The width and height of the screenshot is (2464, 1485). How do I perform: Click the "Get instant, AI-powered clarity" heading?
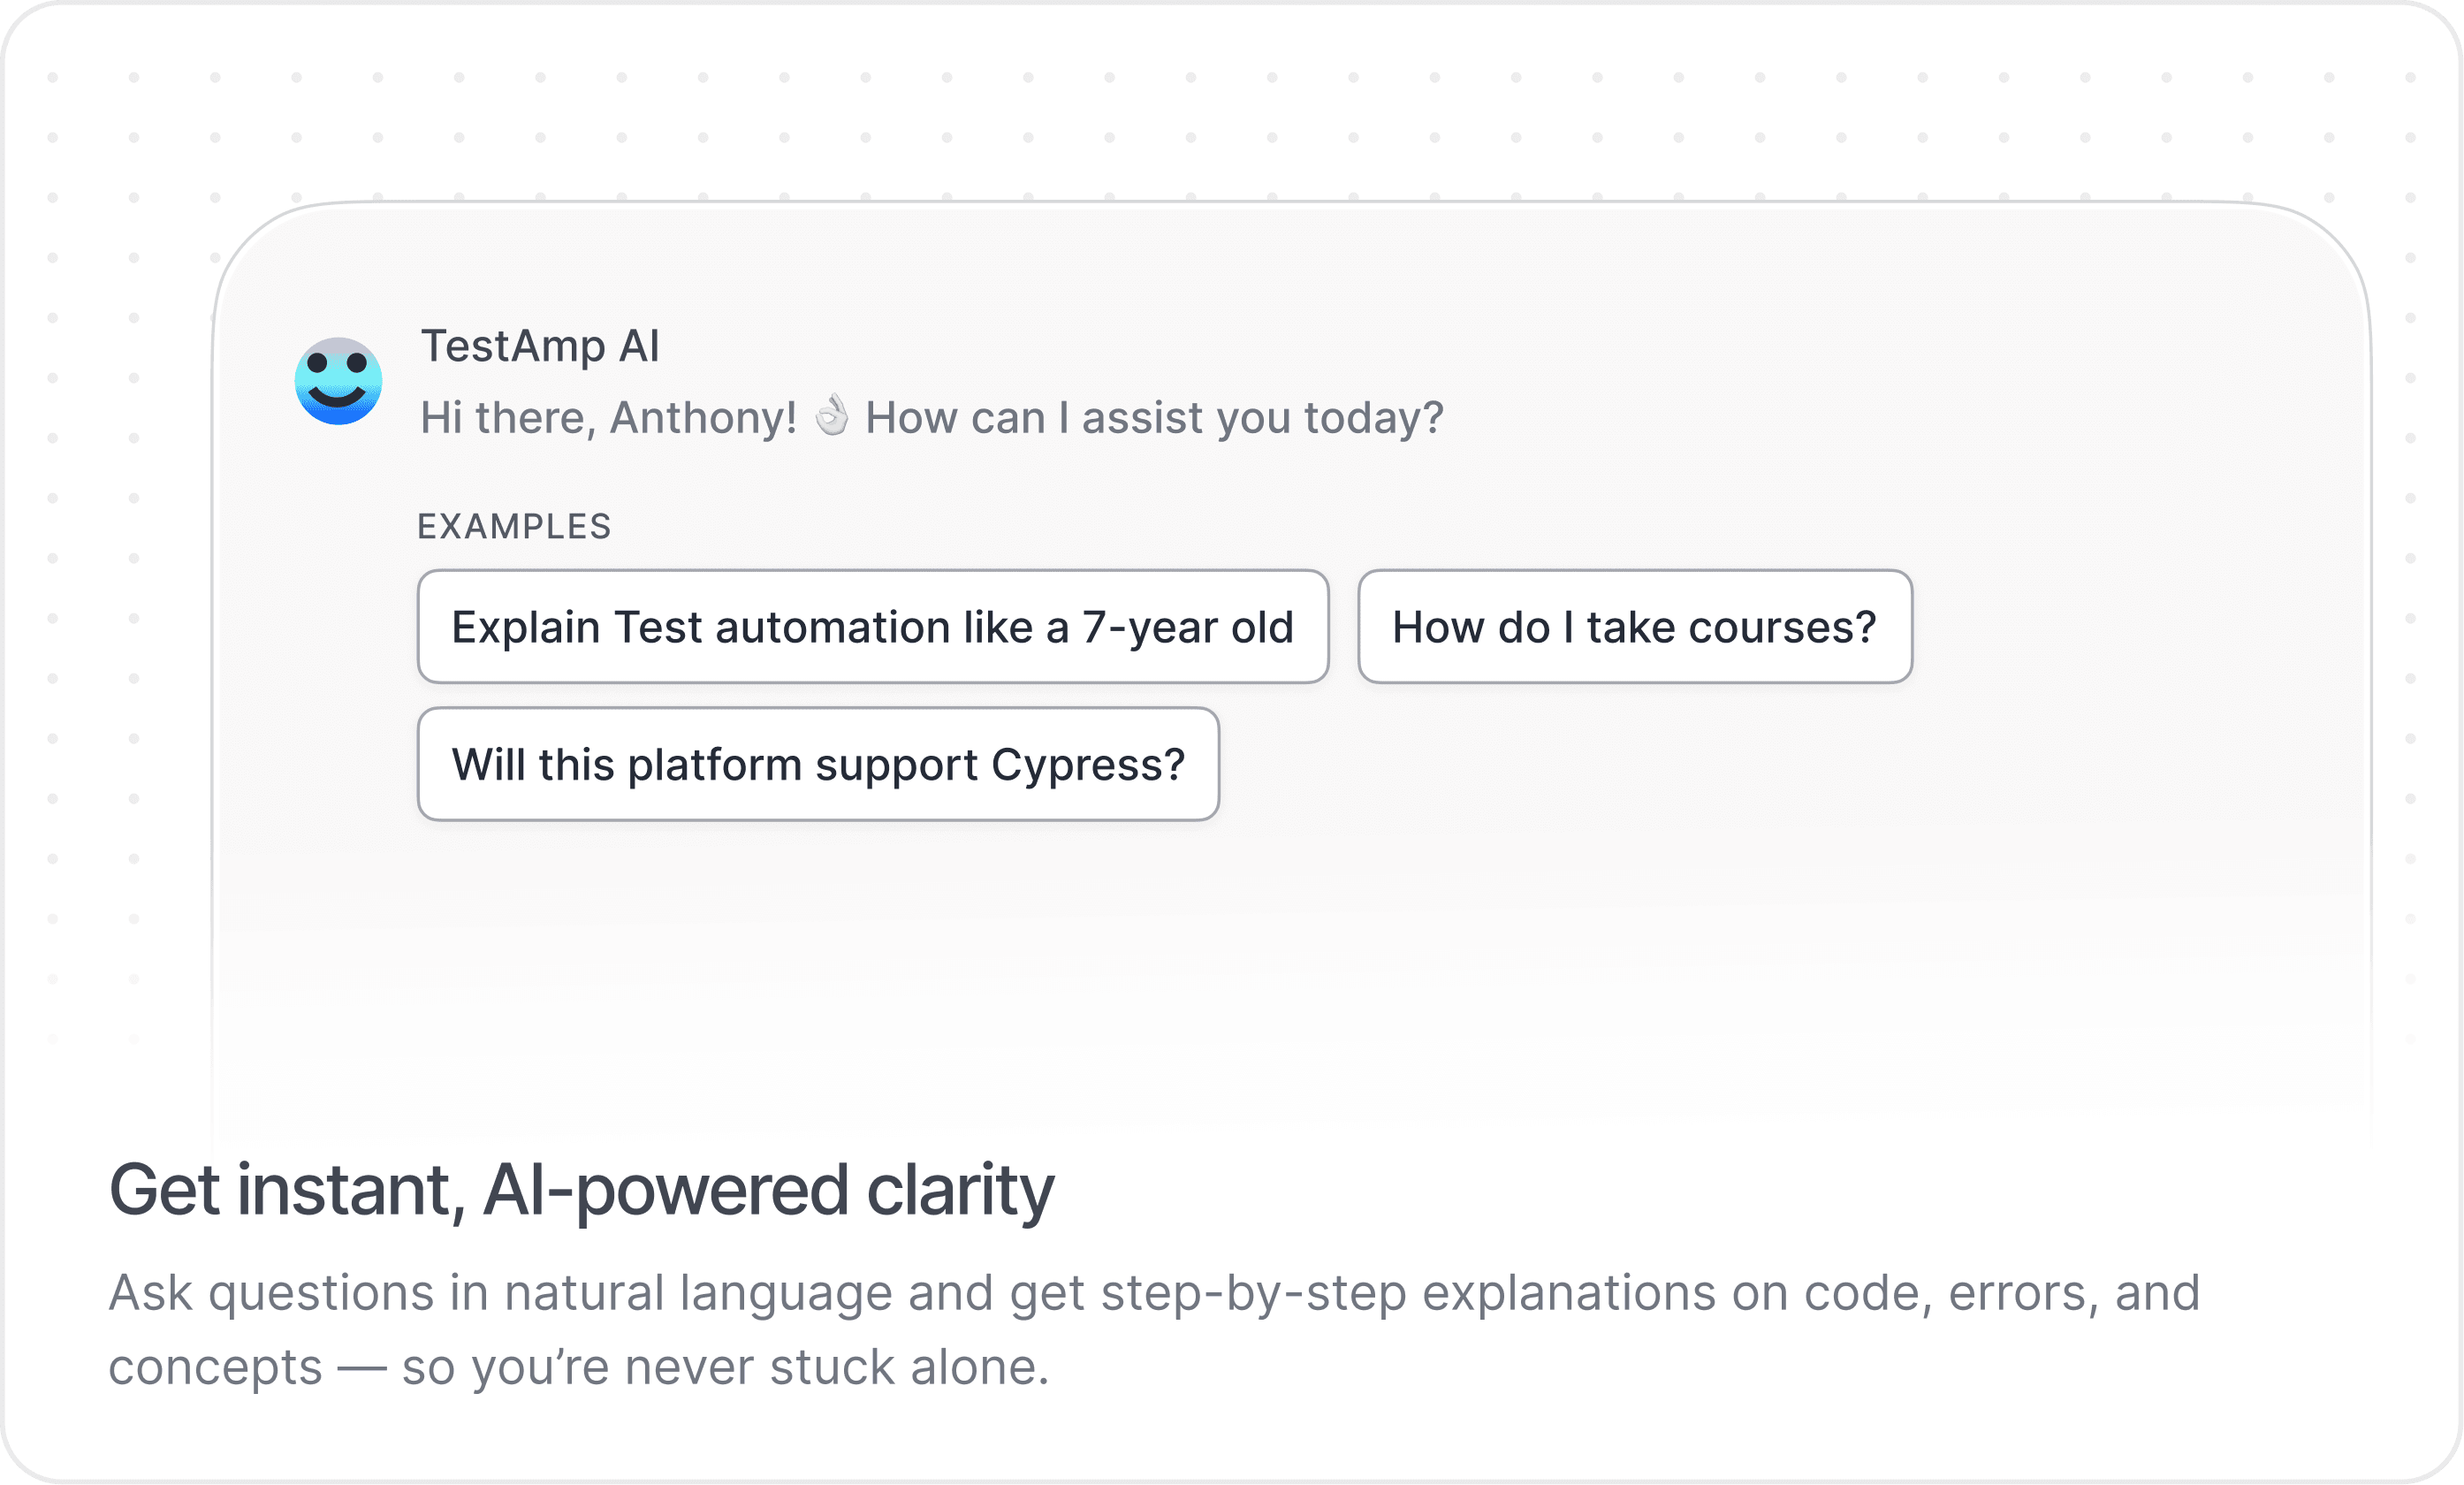[x=581, y=1190]
